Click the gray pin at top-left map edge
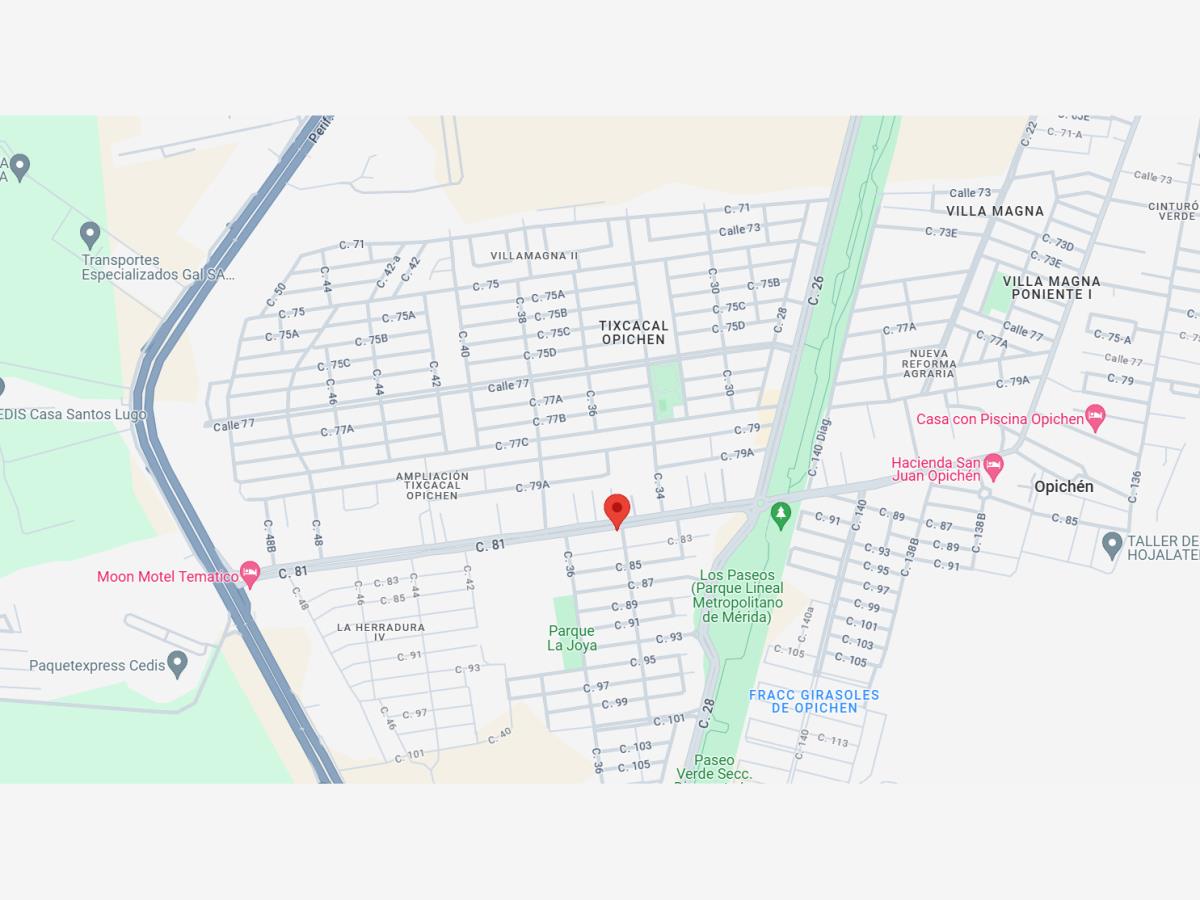This screenshot has height=900, width=1200. tap(19, 166)
